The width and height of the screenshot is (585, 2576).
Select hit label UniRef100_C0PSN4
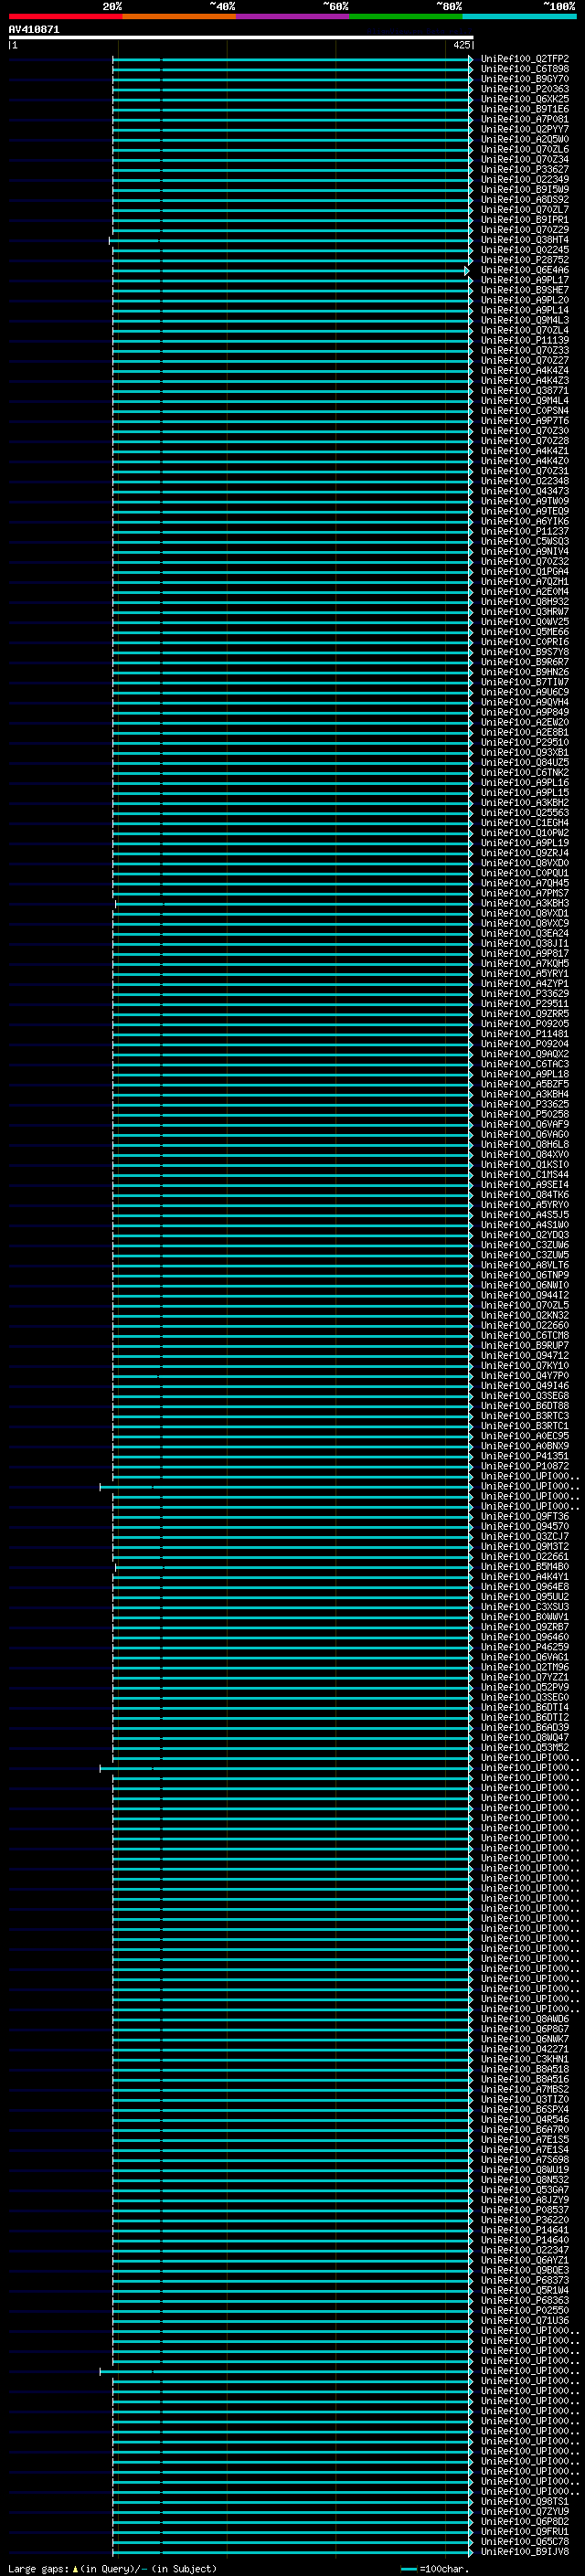point(525,411)
